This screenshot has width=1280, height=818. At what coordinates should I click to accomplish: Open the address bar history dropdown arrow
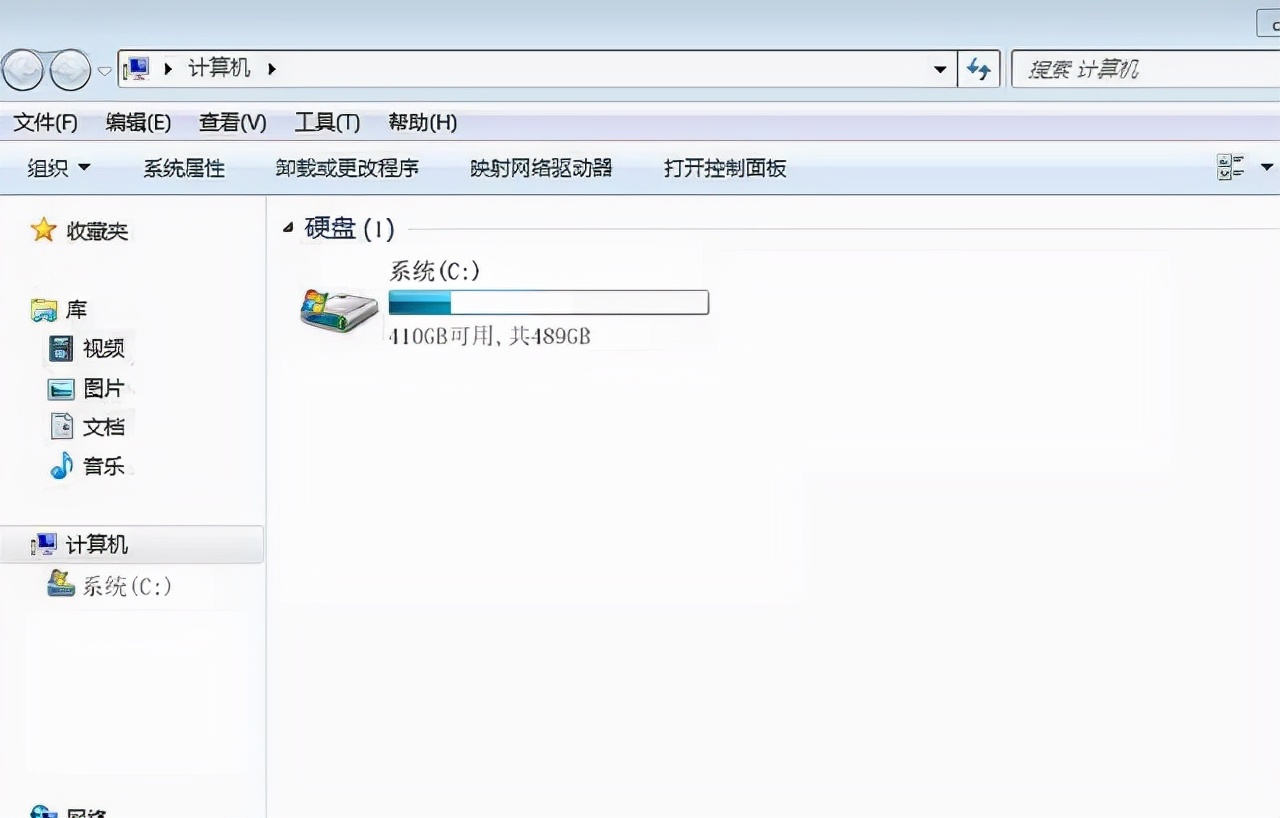point(939,68)
